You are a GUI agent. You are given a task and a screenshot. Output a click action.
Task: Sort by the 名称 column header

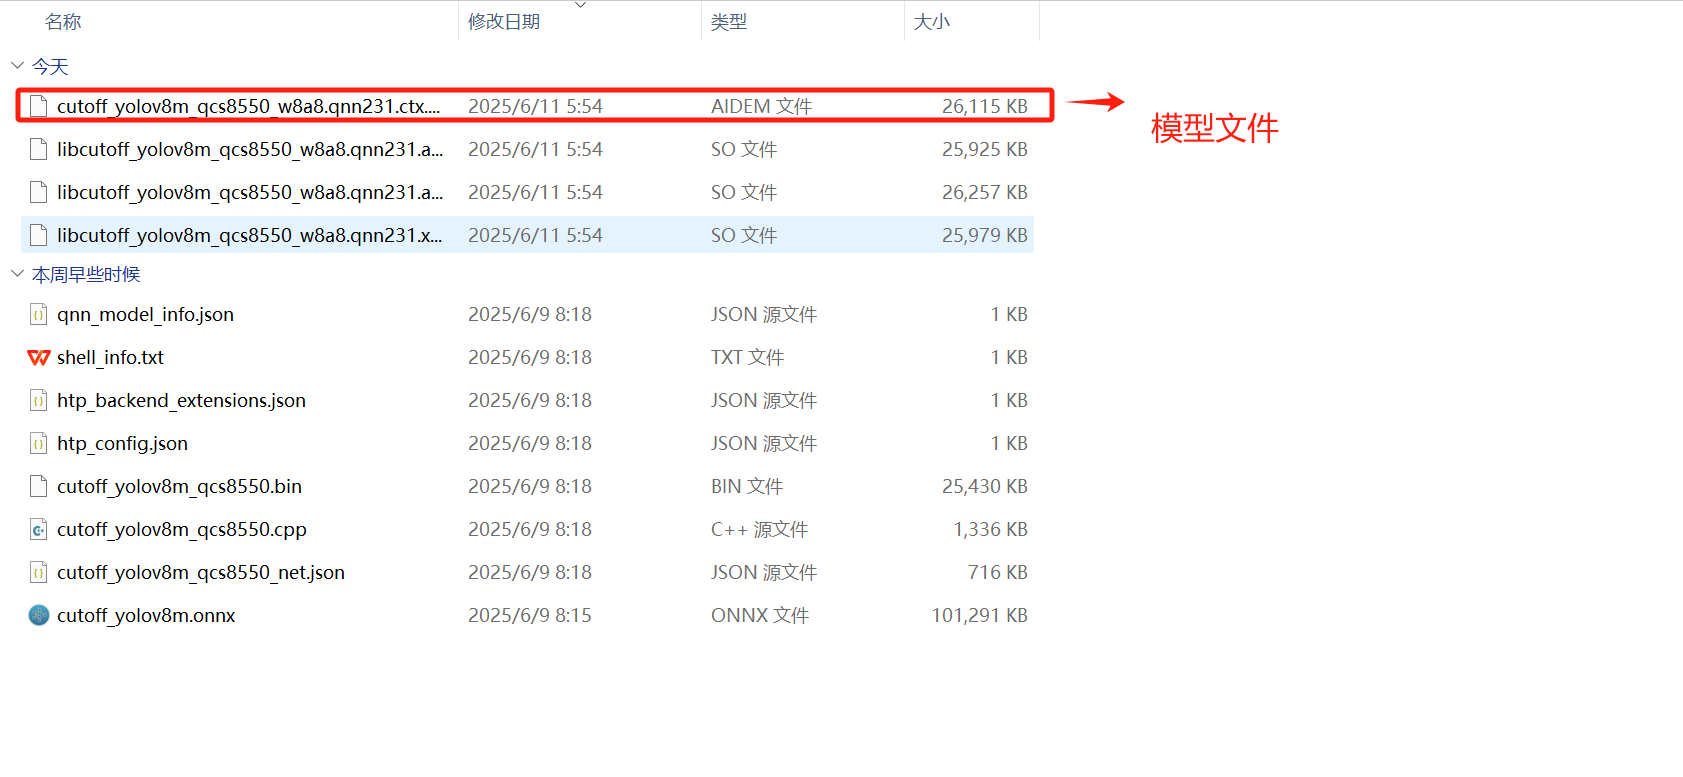63,21
